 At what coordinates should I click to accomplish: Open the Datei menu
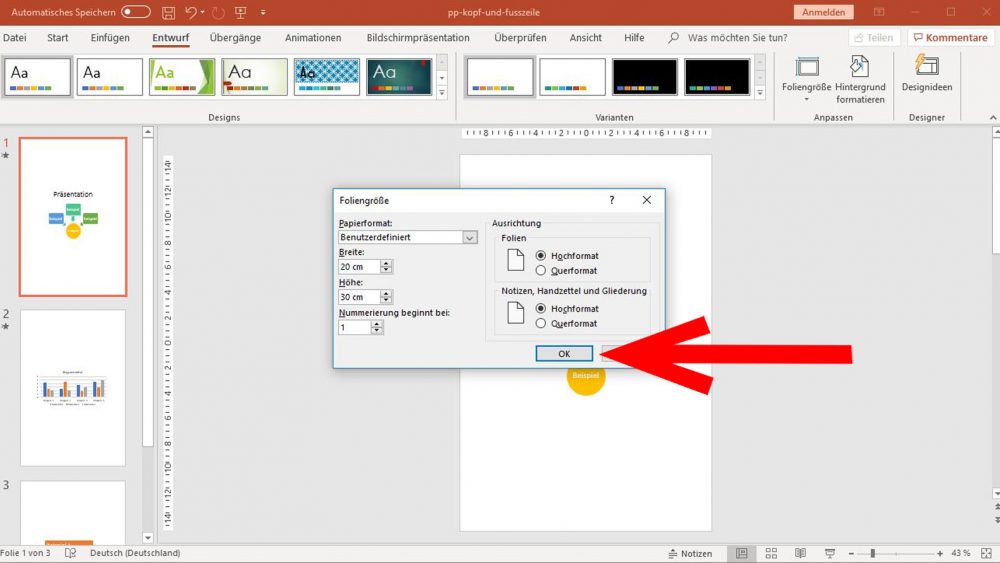coord(15,38)
